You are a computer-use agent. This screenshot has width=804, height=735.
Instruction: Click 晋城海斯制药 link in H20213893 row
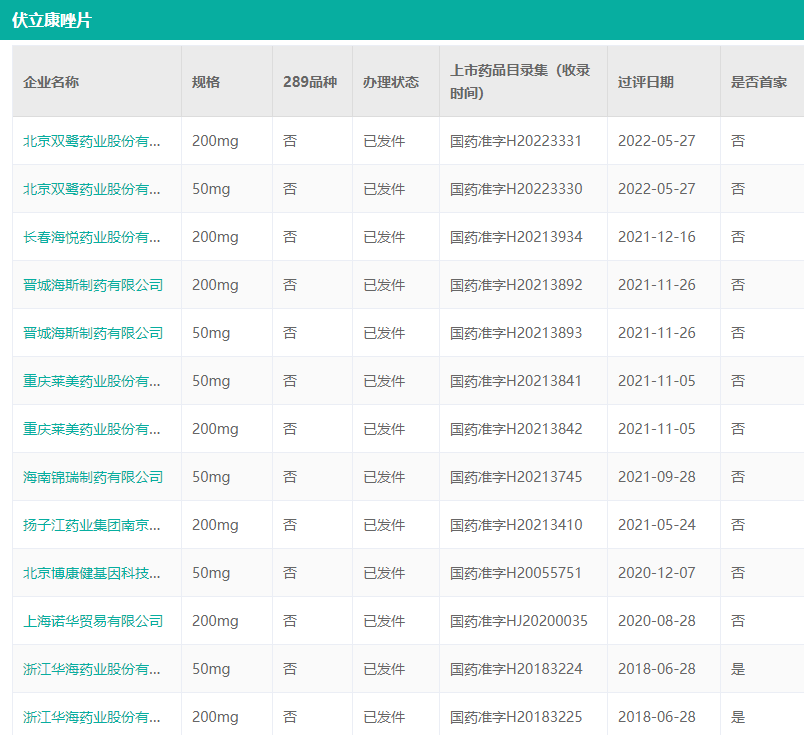coord(93,333)
